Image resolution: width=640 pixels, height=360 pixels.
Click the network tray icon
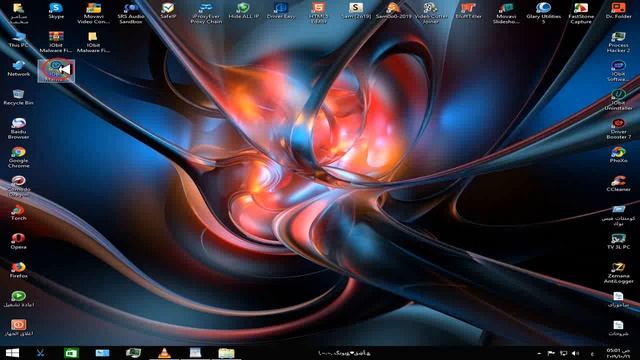[x=563, y=353]
